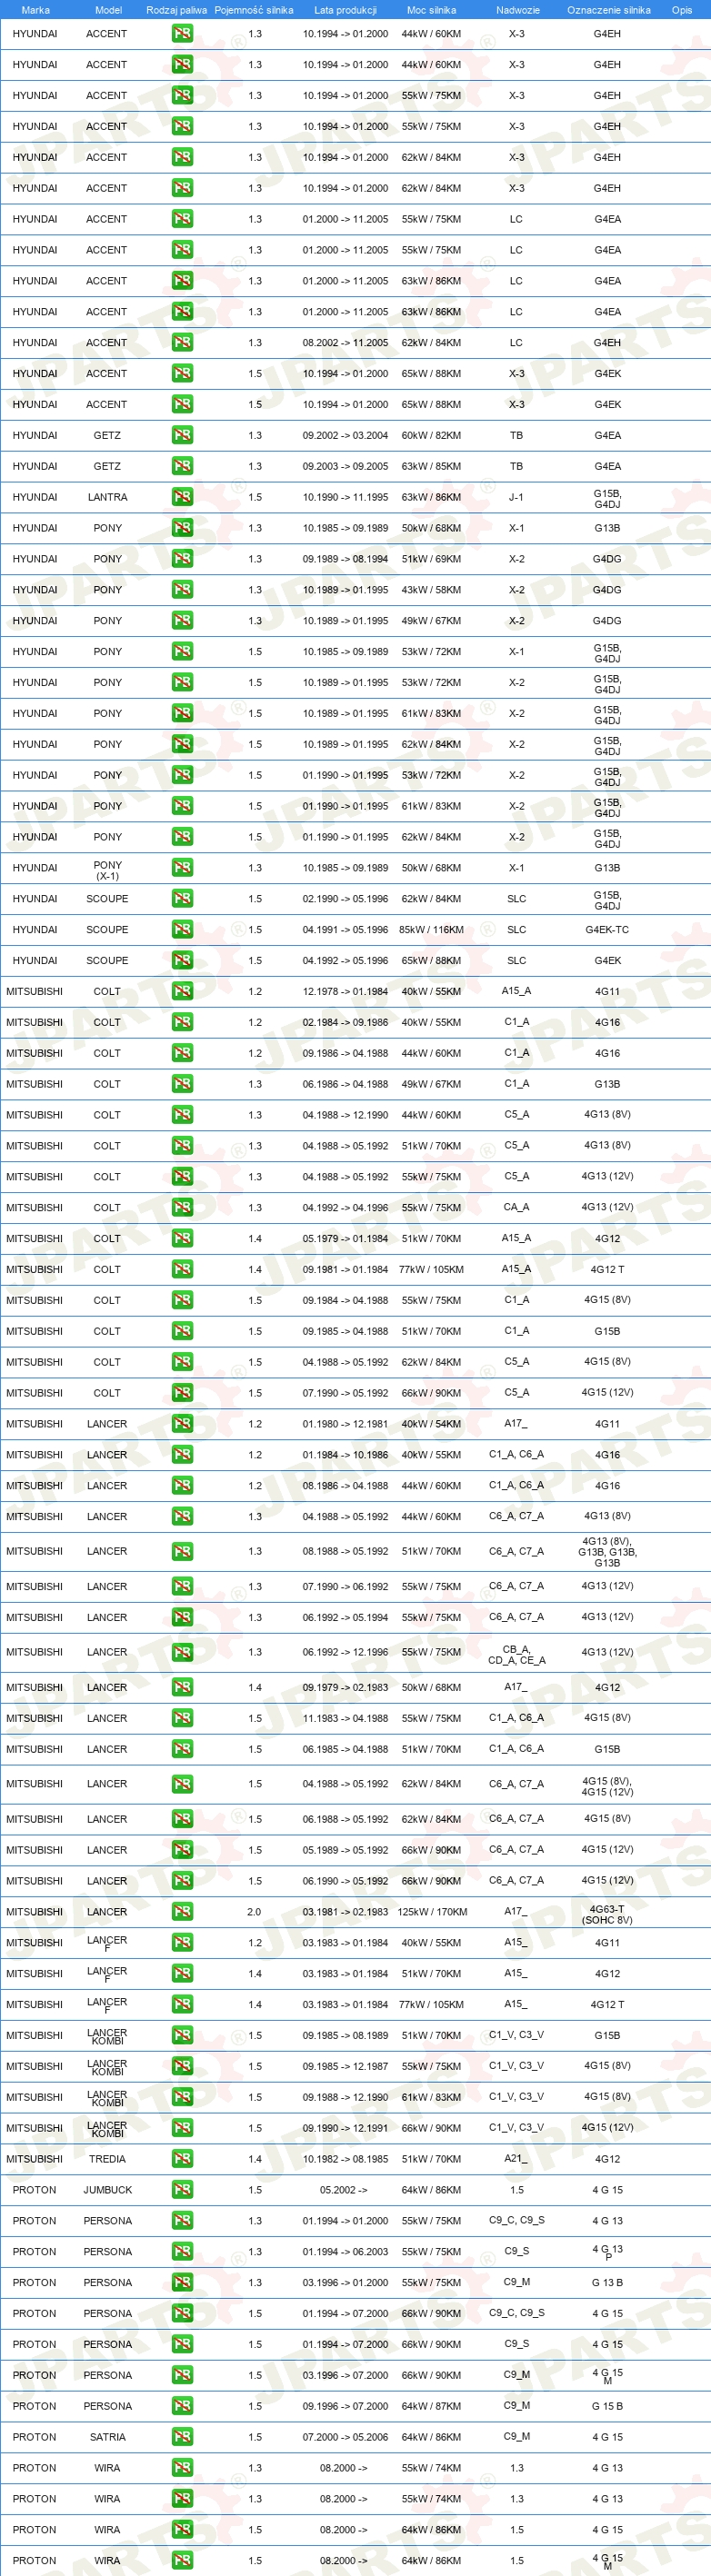Click the fuel icon in the PERSONA G 13 B row
Screen dimensions: 711x2576
pyautogui.click(x=182, y=2283)
